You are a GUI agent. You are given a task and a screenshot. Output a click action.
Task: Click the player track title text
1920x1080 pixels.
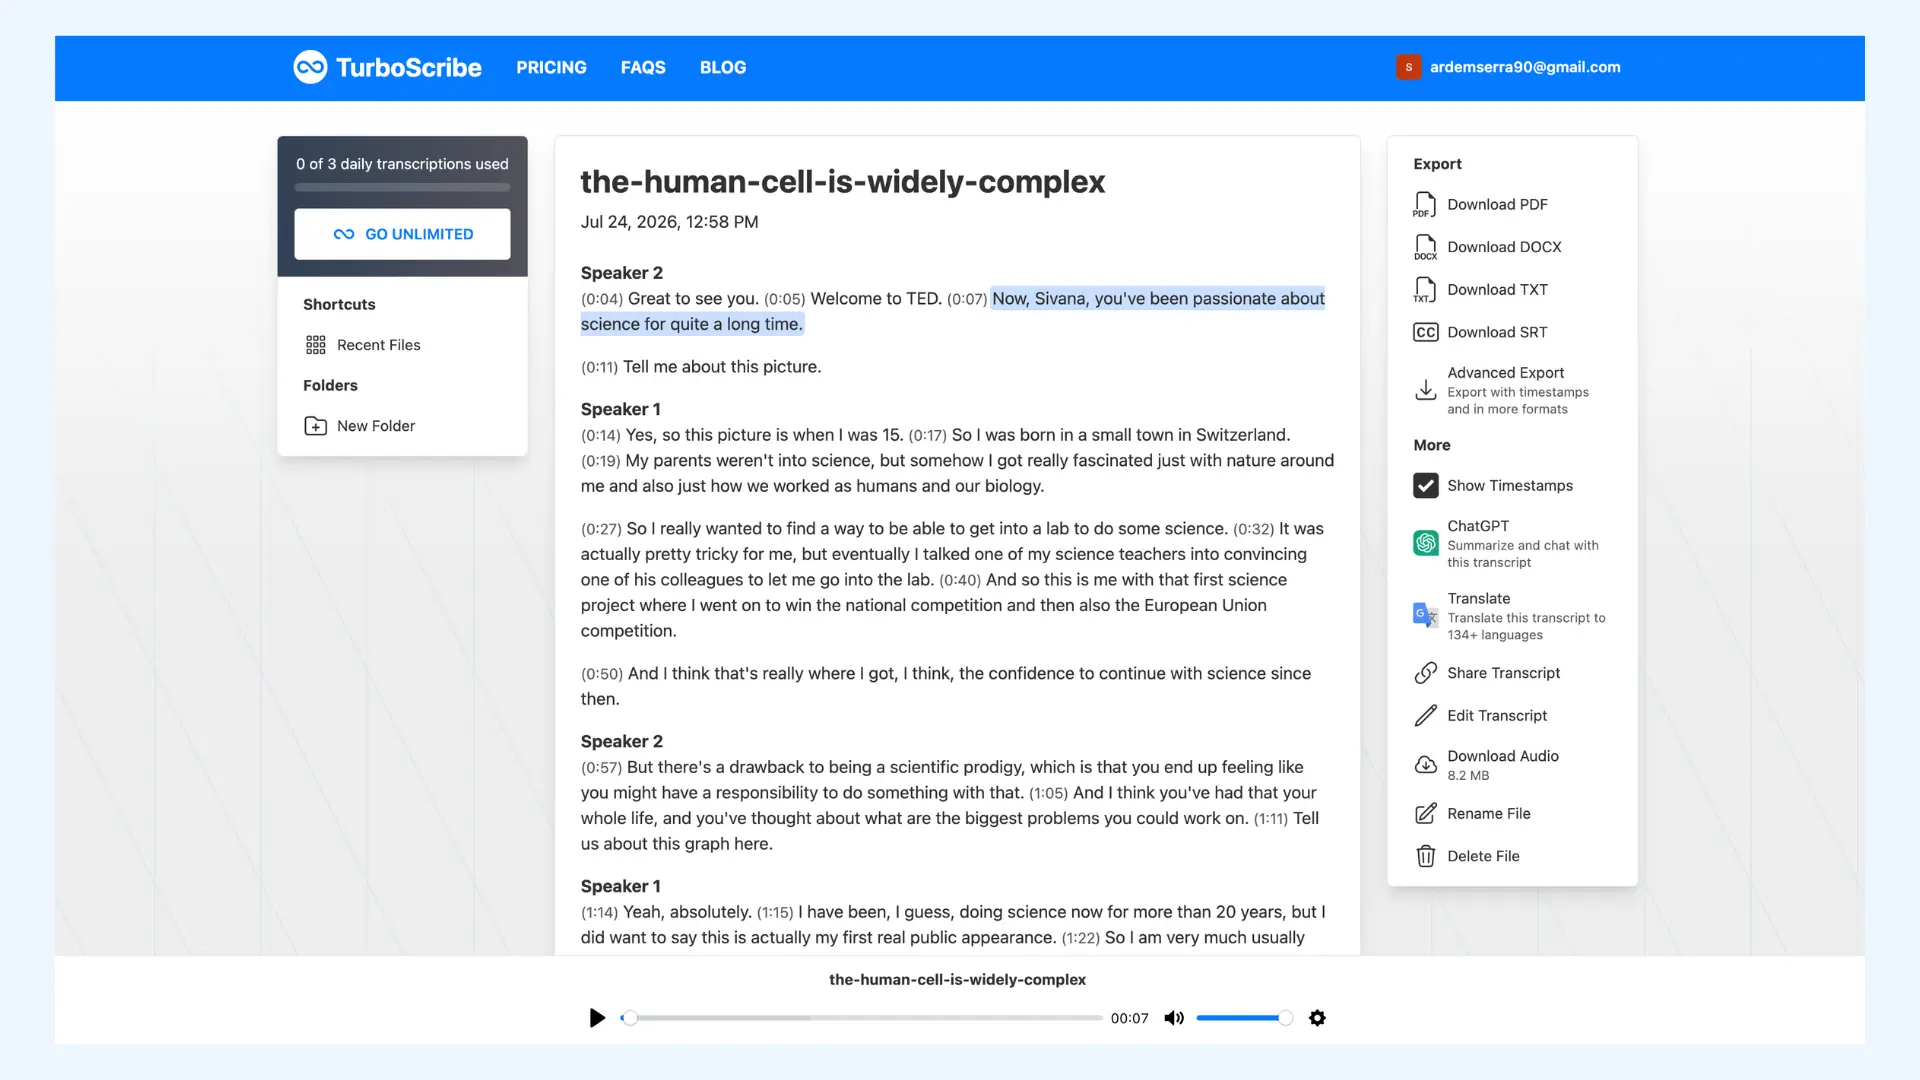(x=957, y=980)
